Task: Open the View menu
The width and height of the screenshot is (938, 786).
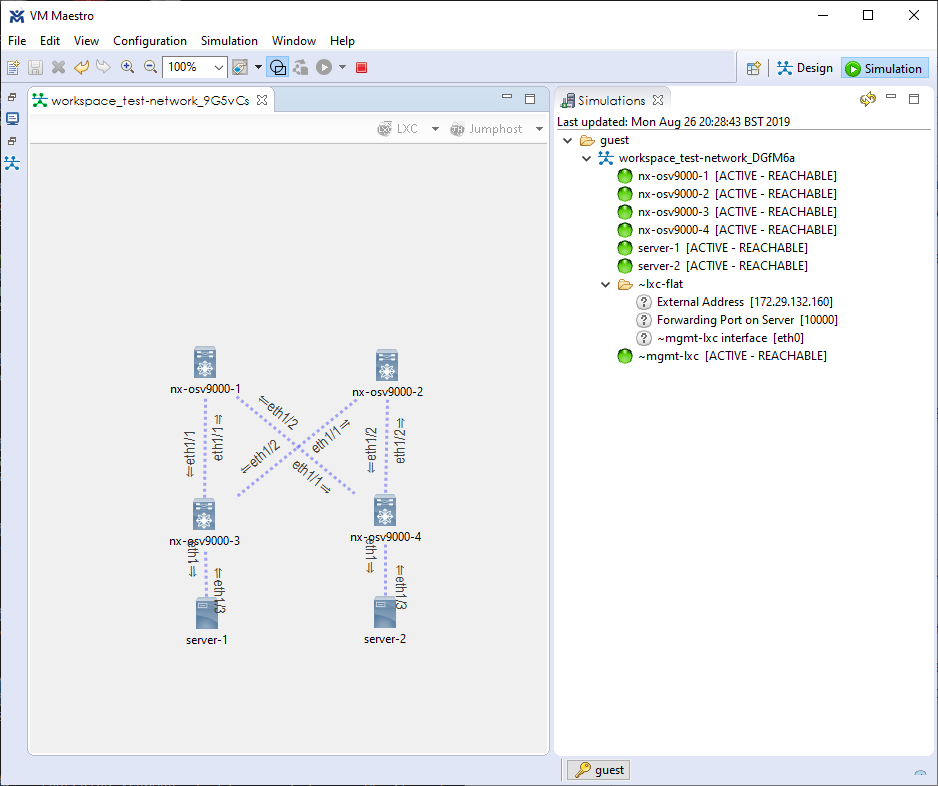Action: (x=87, y=41)
